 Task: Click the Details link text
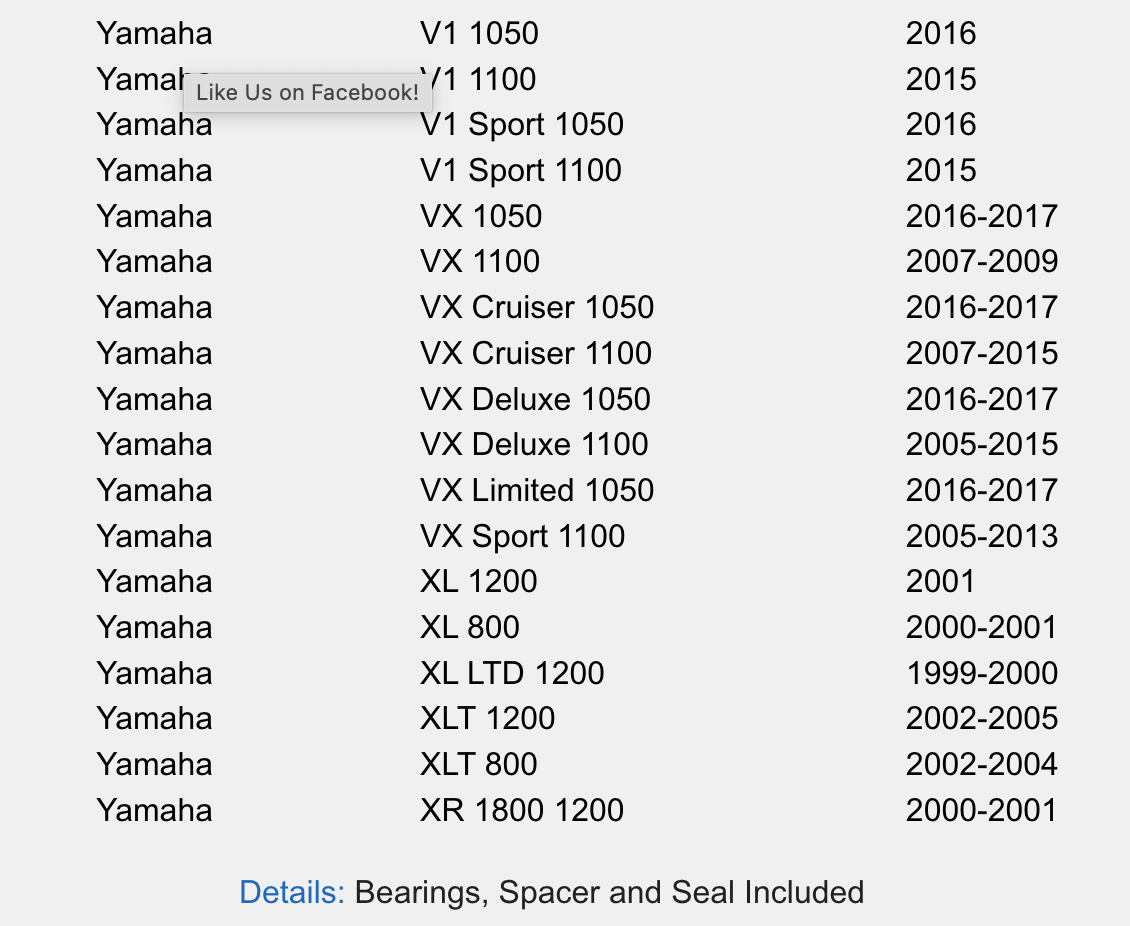[292, 892]
